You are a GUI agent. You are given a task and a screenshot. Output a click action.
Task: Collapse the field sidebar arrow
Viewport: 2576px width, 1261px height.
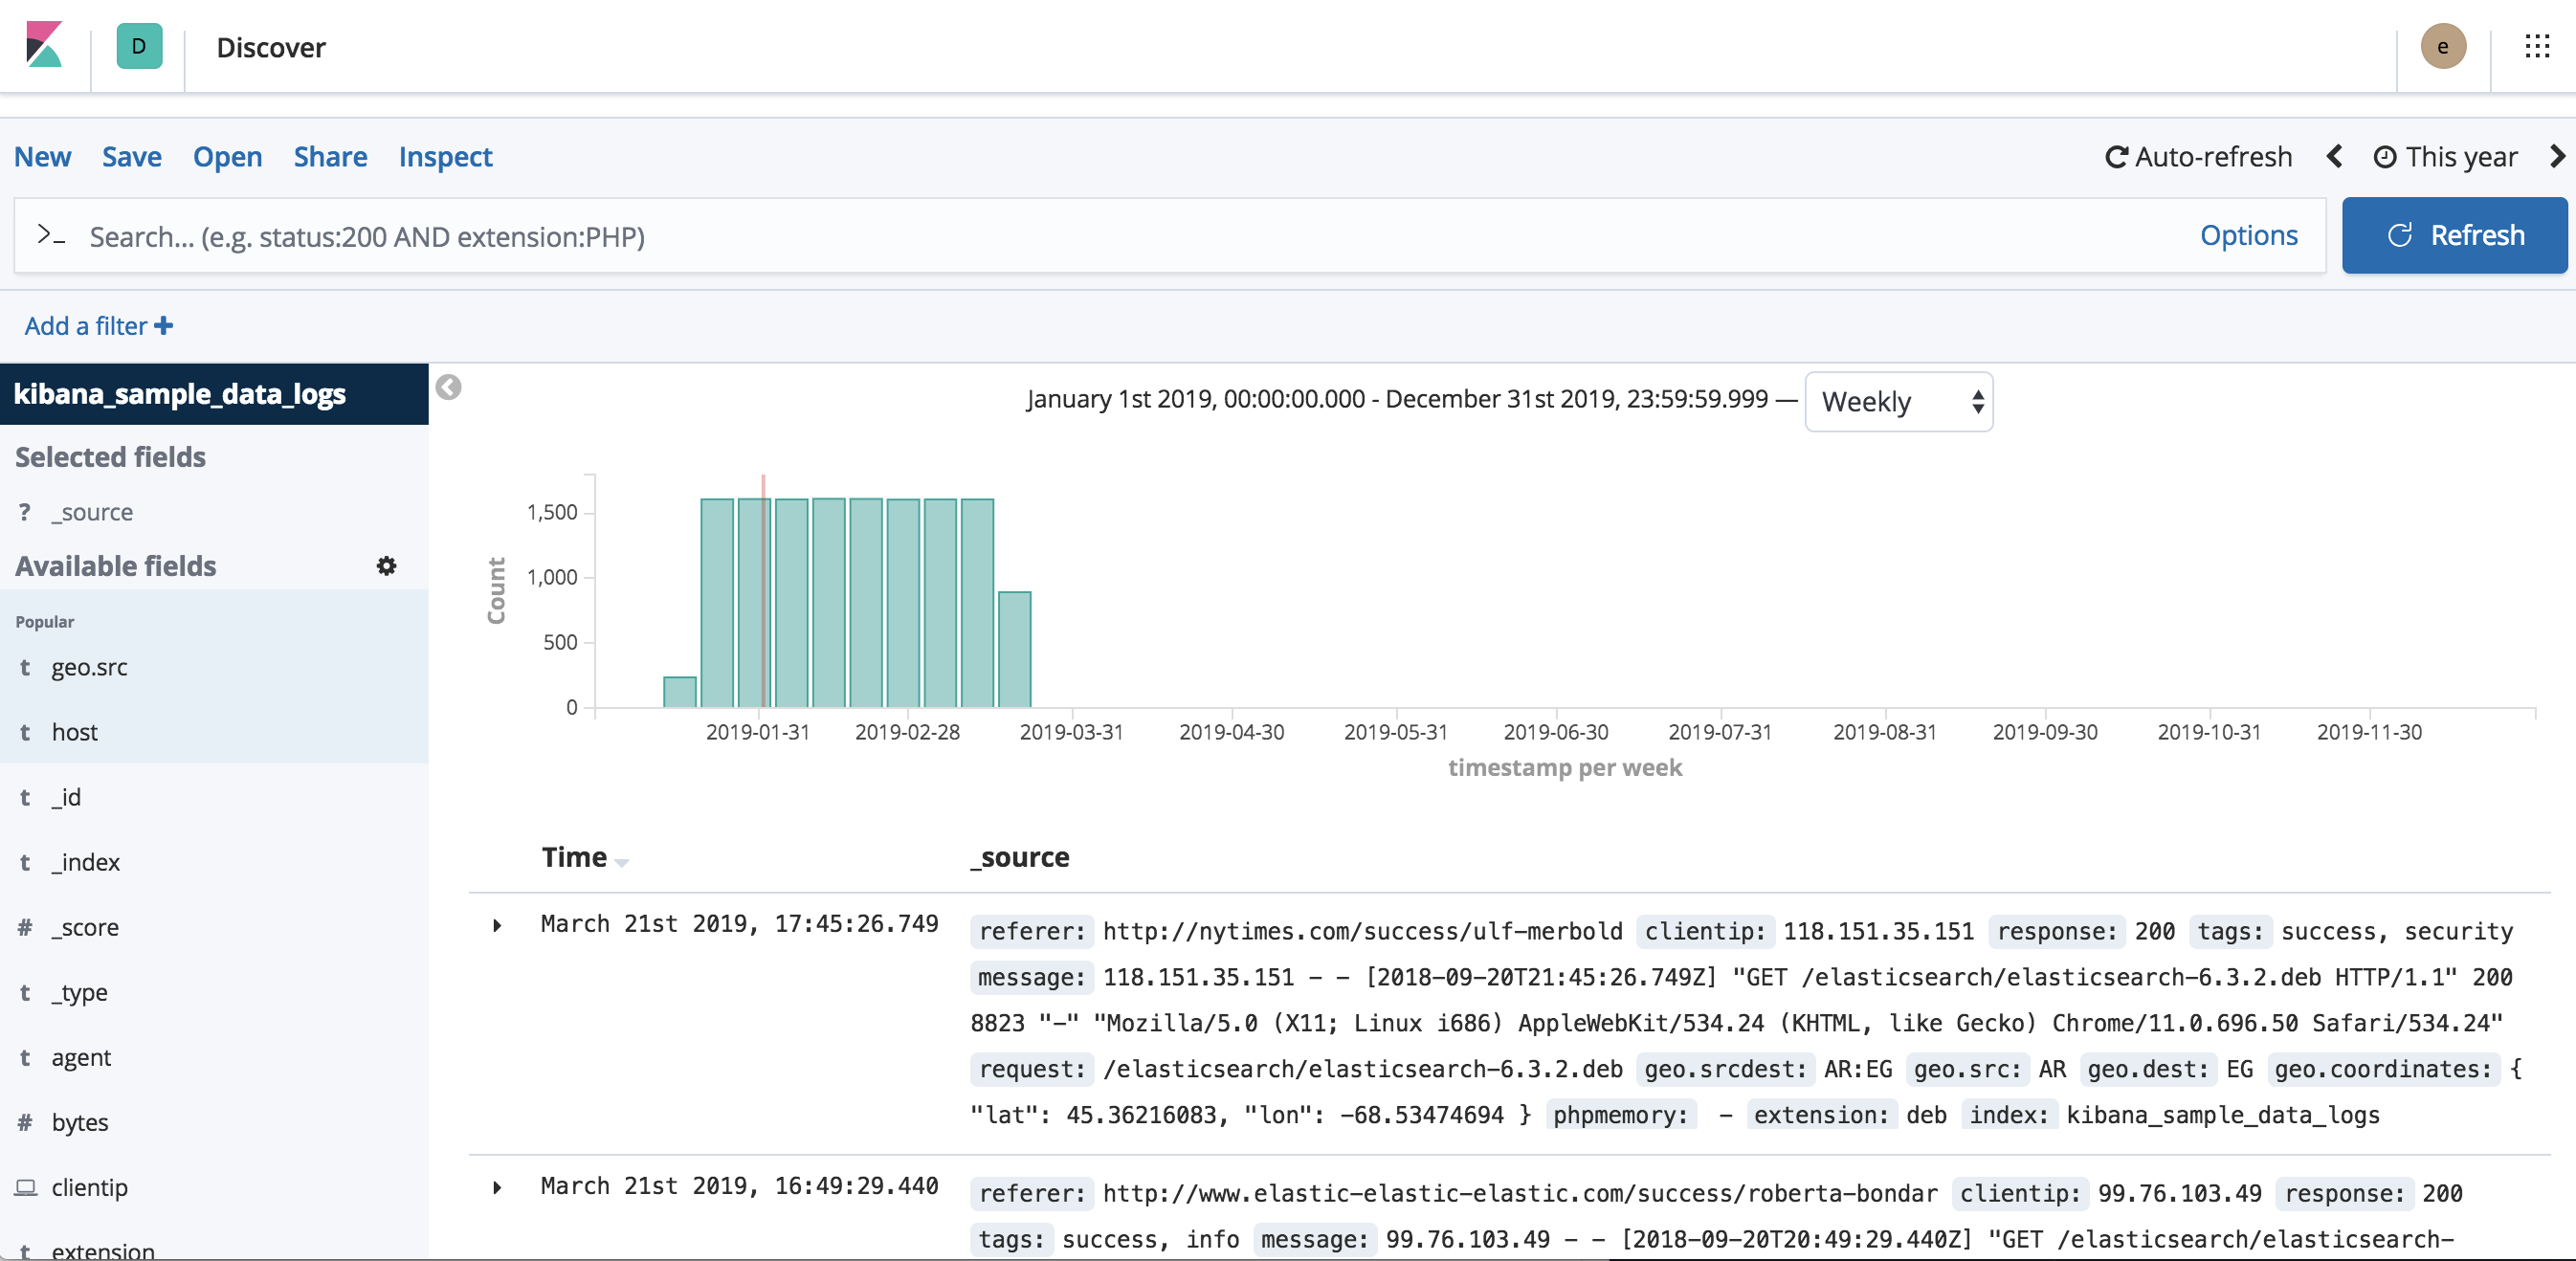(449, 388)
